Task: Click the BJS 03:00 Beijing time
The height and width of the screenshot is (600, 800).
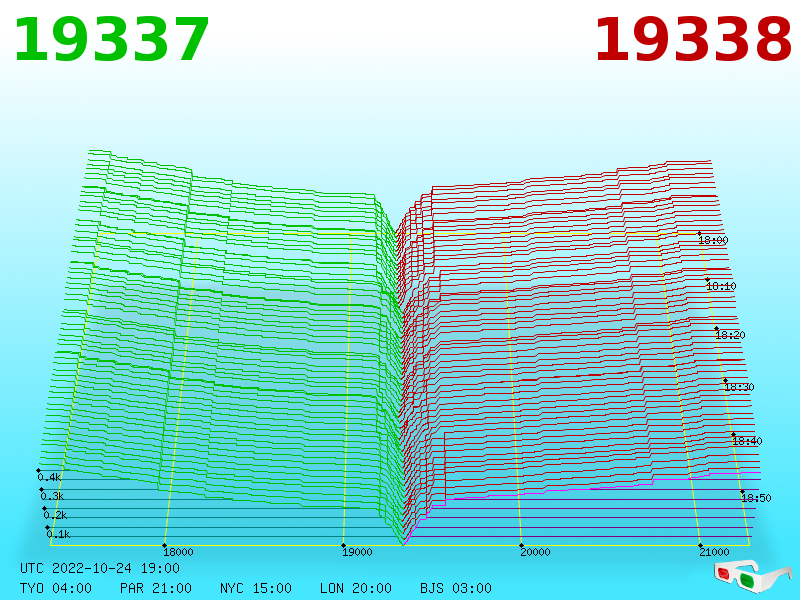Action: click(x=456, y=588)
